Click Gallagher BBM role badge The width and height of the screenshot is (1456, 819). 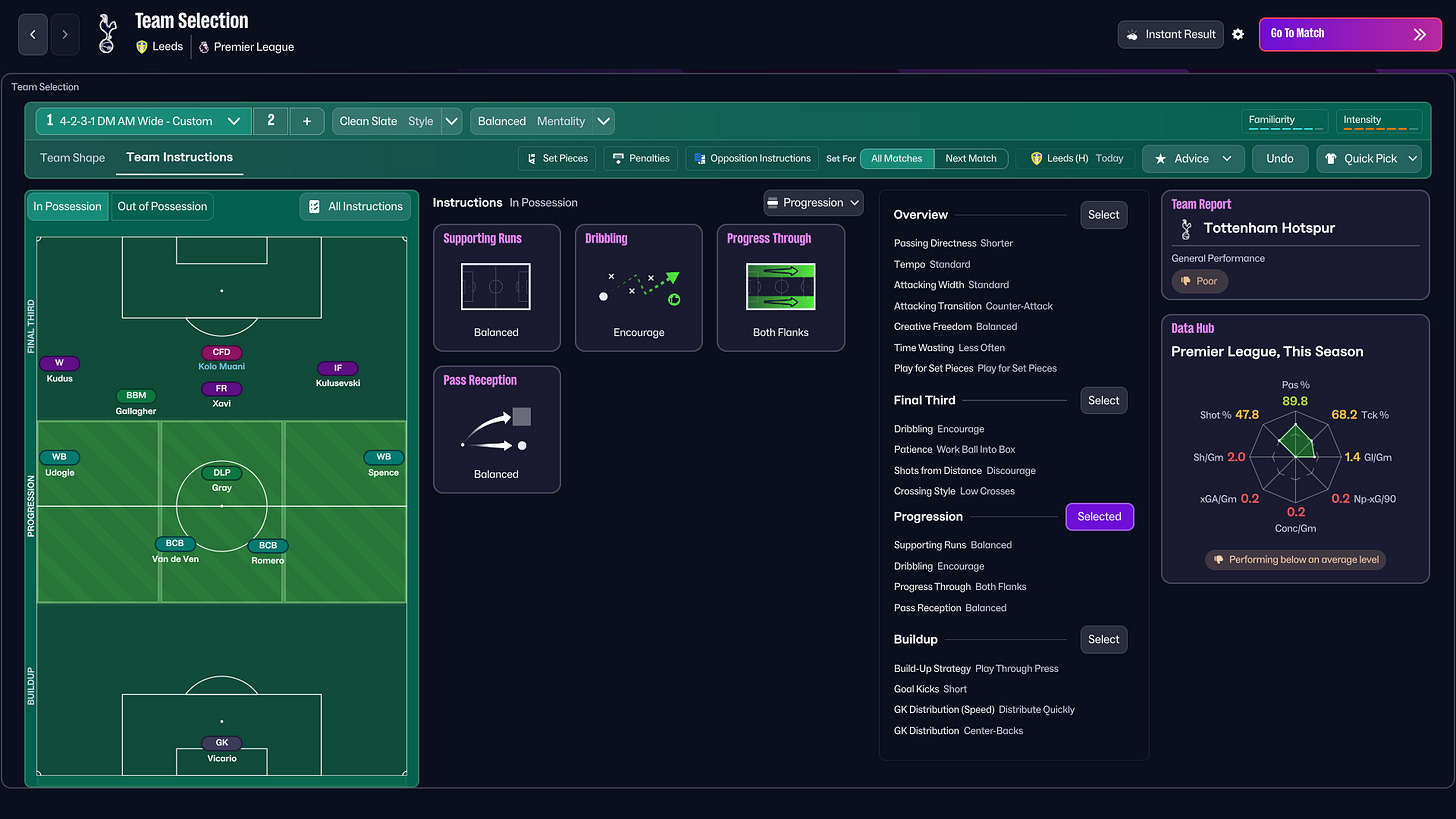(x=136, y=396)
